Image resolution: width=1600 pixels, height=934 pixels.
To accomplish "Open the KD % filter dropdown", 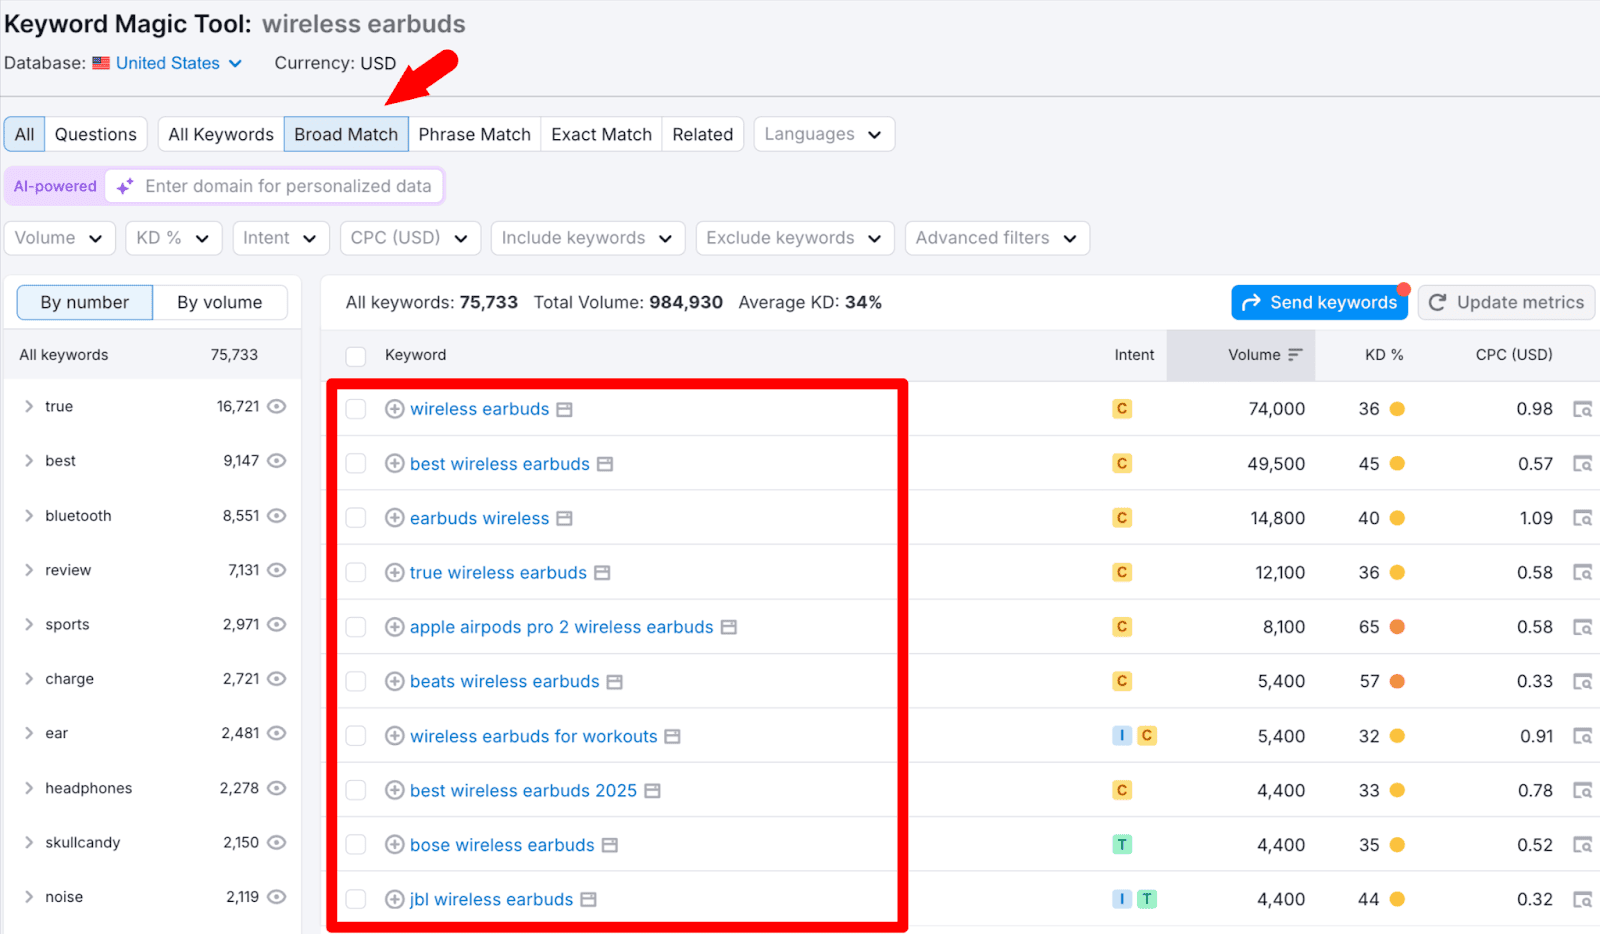I will click(173, 238).
